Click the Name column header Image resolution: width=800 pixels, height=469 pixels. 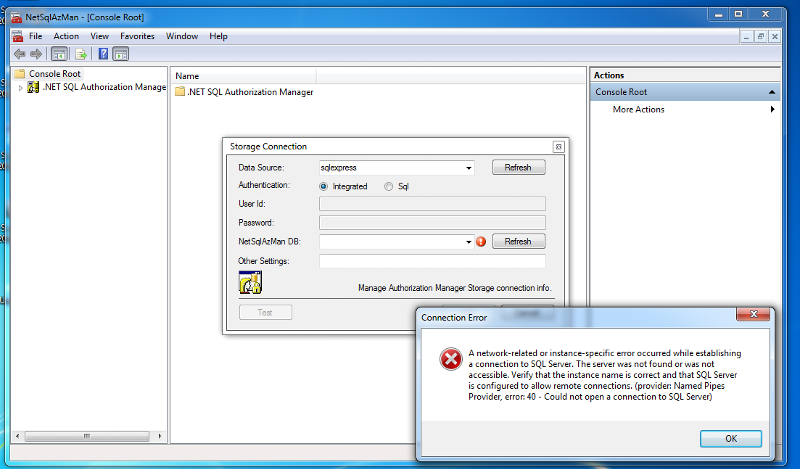243,76
